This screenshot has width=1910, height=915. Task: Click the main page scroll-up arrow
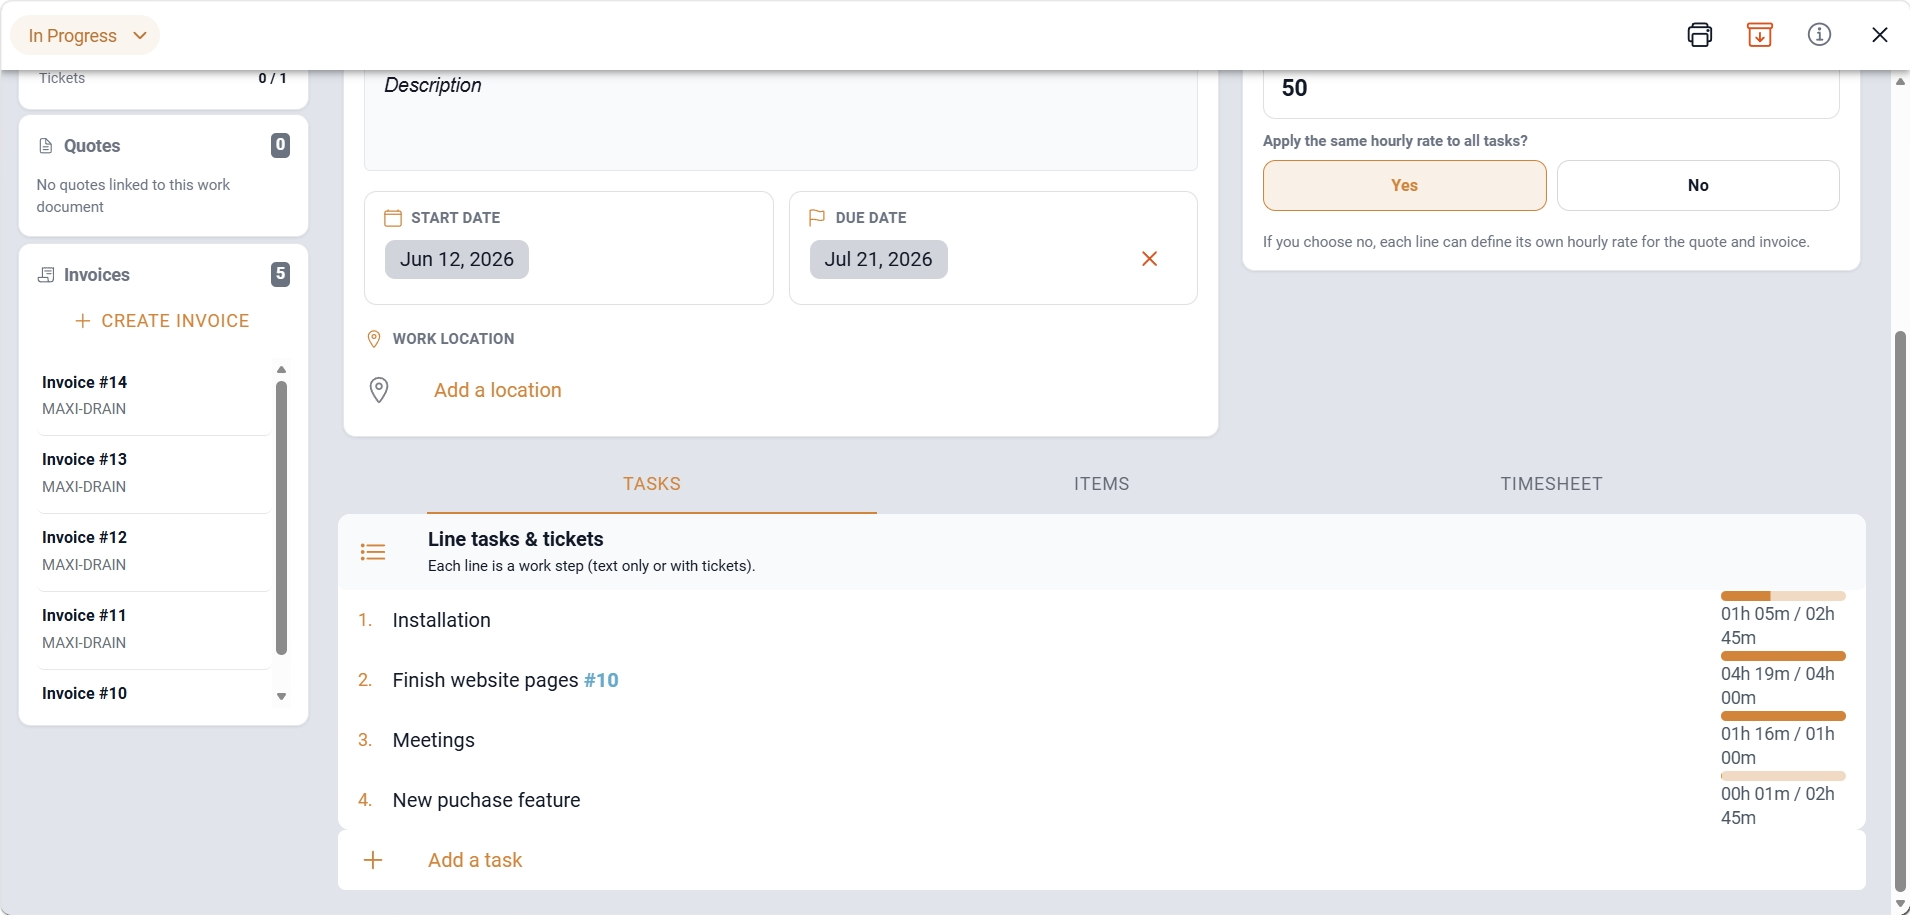(1900, 81)
